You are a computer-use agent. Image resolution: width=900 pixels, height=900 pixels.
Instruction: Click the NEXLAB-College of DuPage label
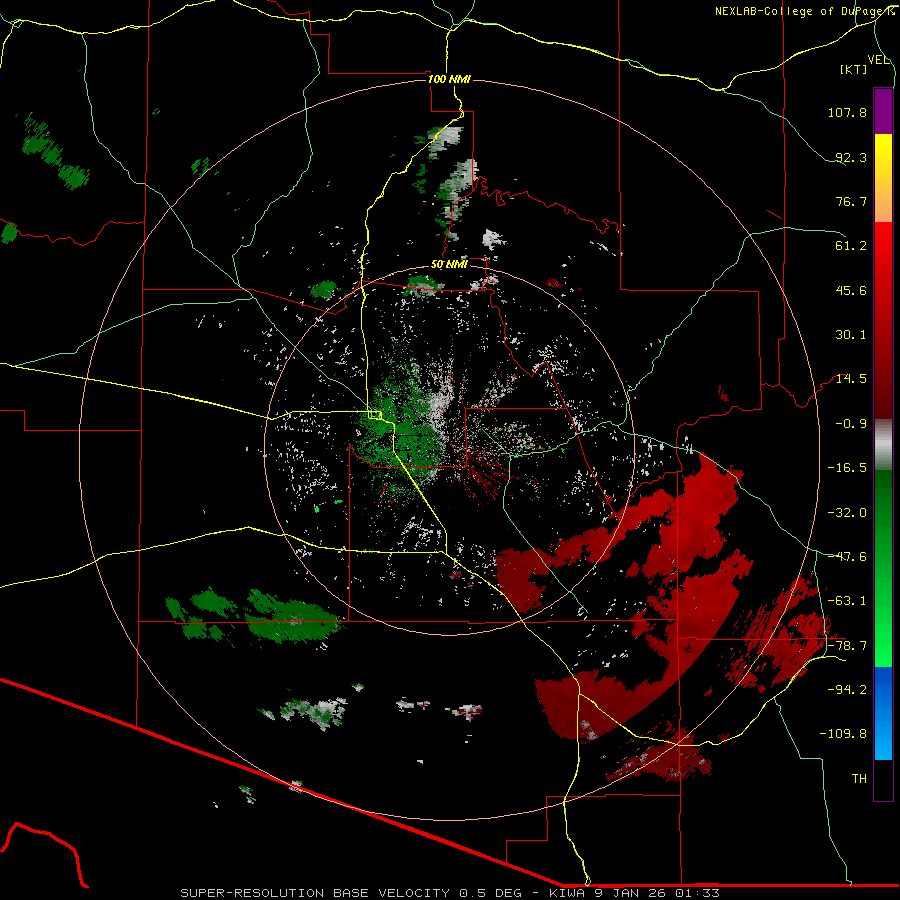point(799,11)
